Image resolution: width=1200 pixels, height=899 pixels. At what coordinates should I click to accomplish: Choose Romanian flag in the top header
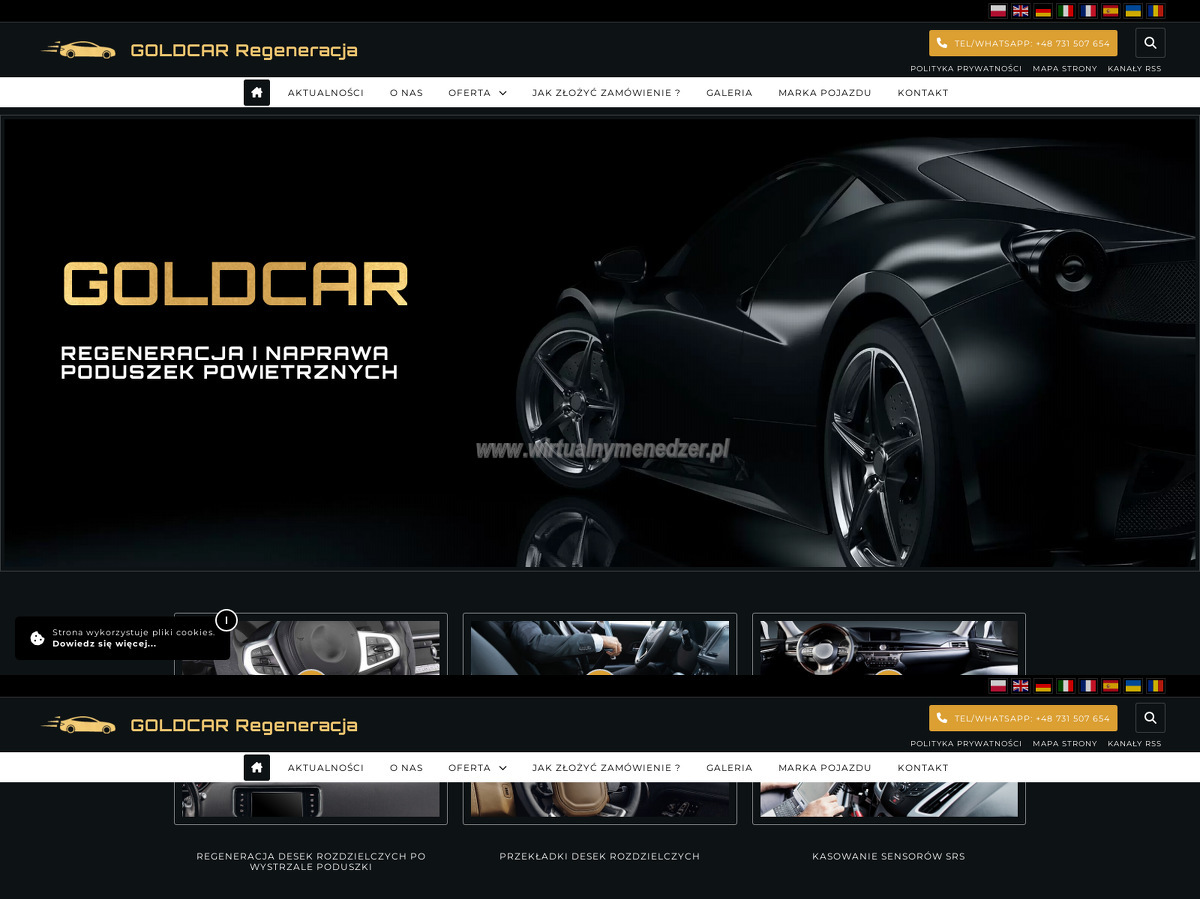click(1156, 11)
